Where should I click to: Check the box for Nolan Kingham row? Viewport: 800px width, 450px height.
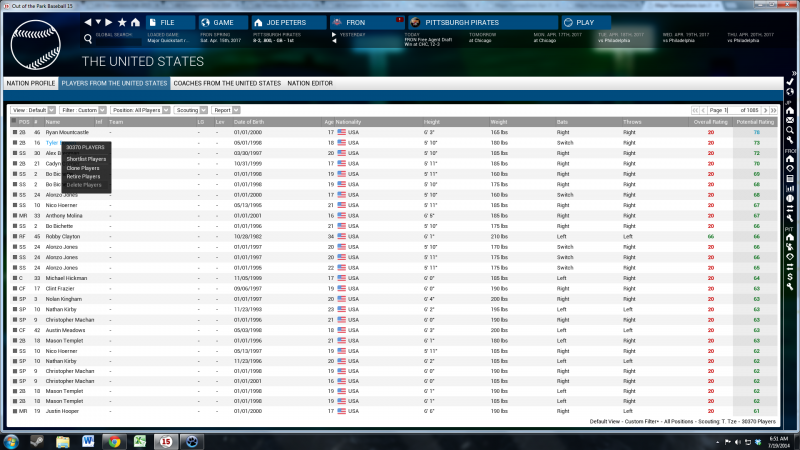(x=15, y=299)
